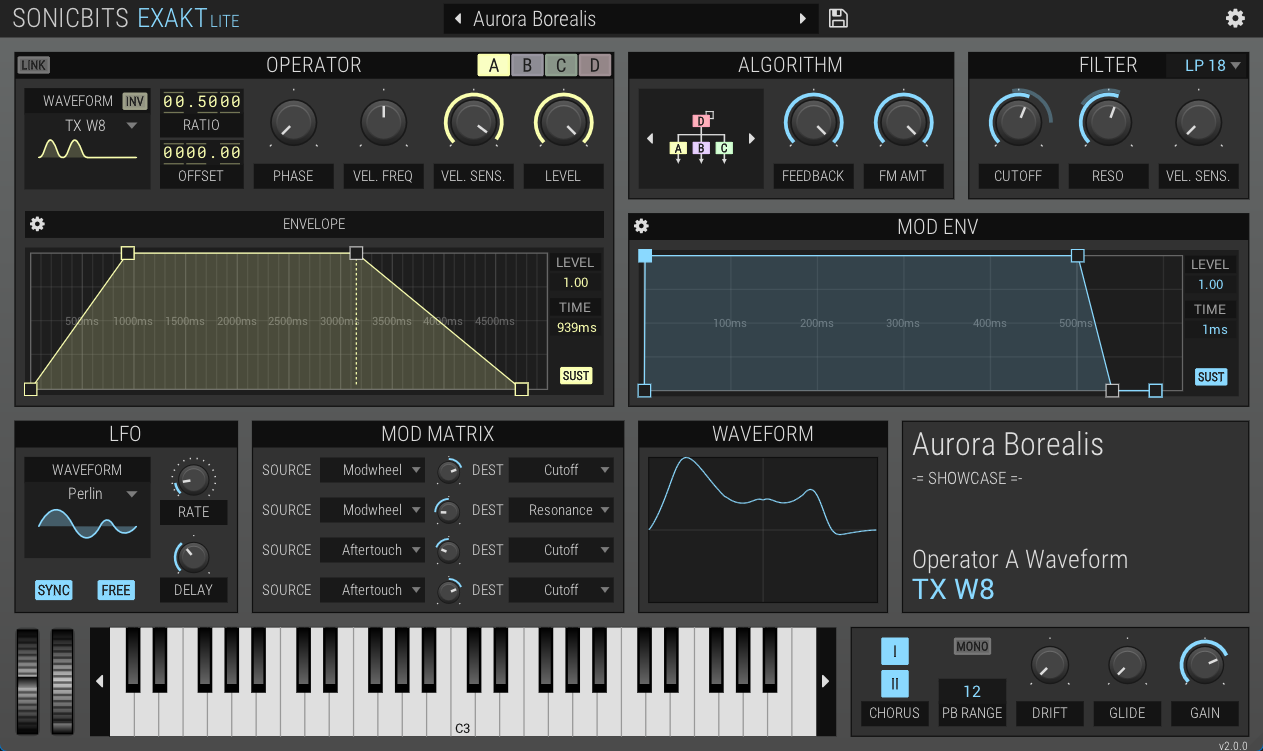Open MOD ENV settings gear

[642, 227]
